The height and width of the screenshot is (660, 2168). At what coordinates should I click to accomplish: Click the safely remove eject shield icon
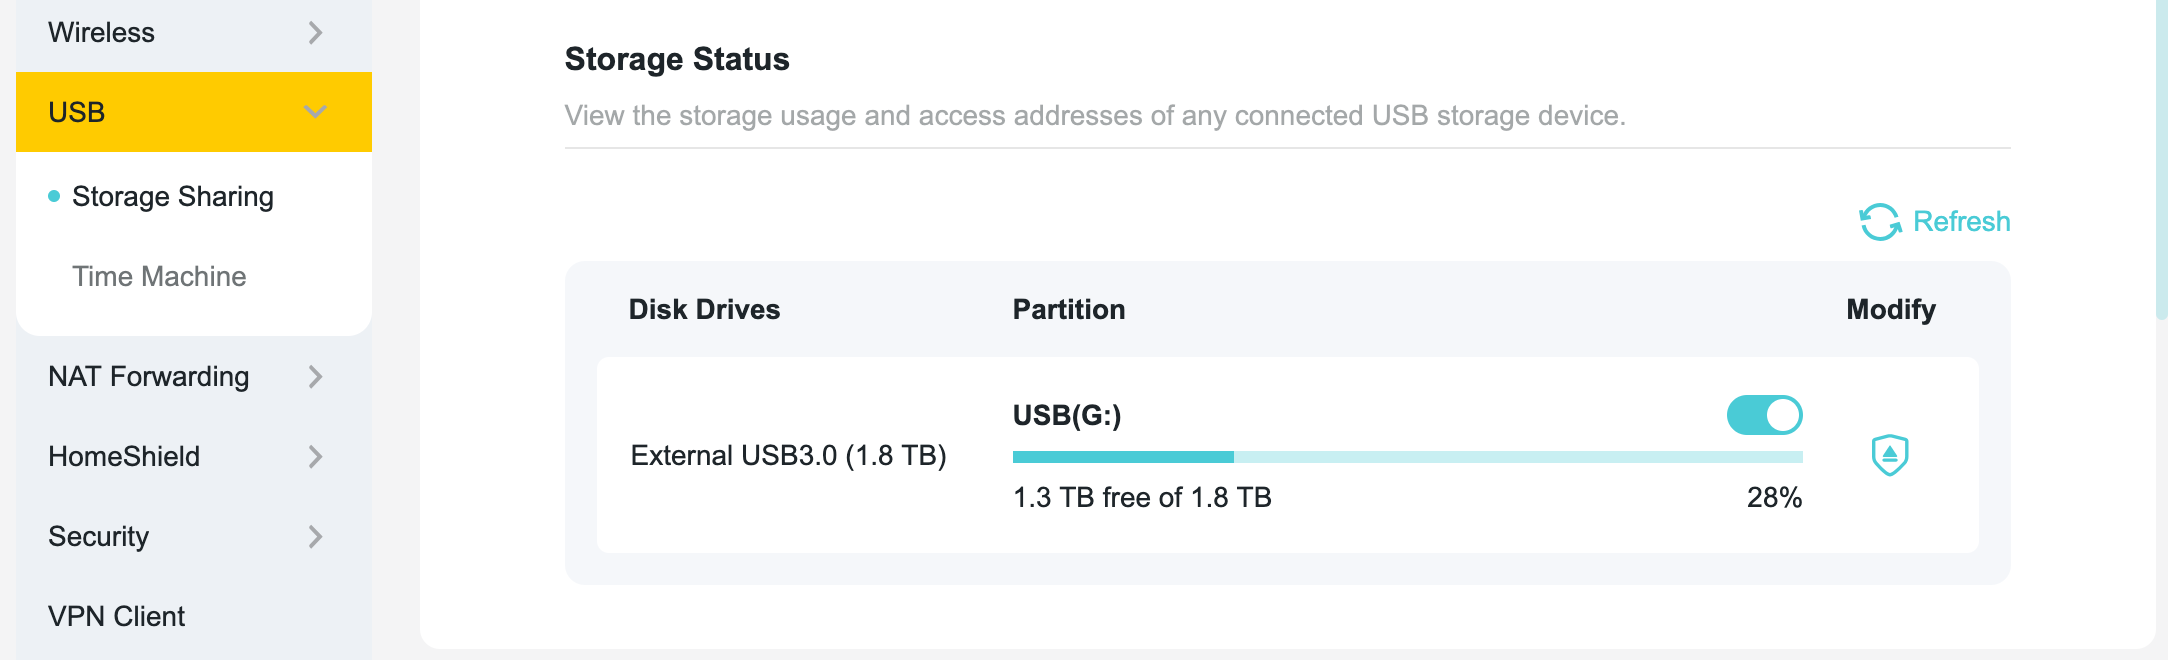pyautogui.click(x=1889, y=455)
